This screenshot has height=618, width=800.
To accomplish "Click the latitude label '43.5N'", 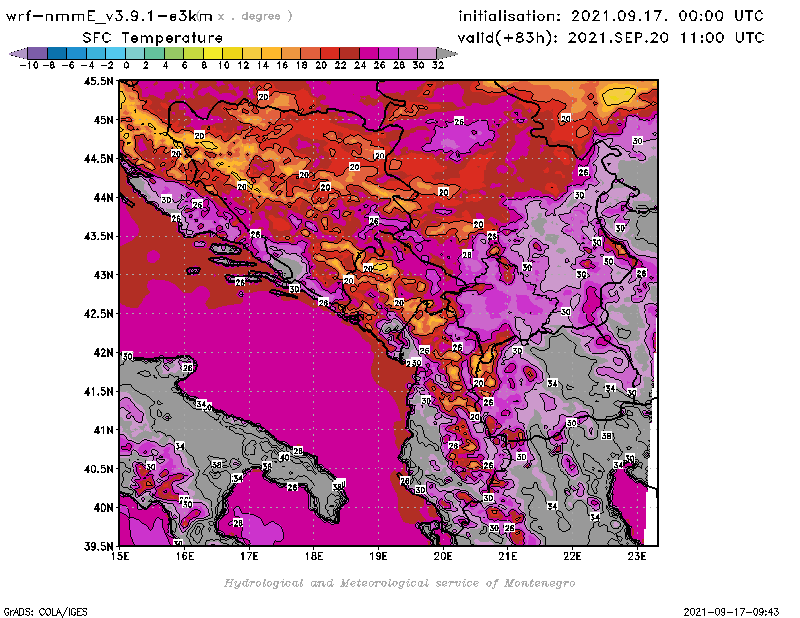I will [x=98, y=236].
